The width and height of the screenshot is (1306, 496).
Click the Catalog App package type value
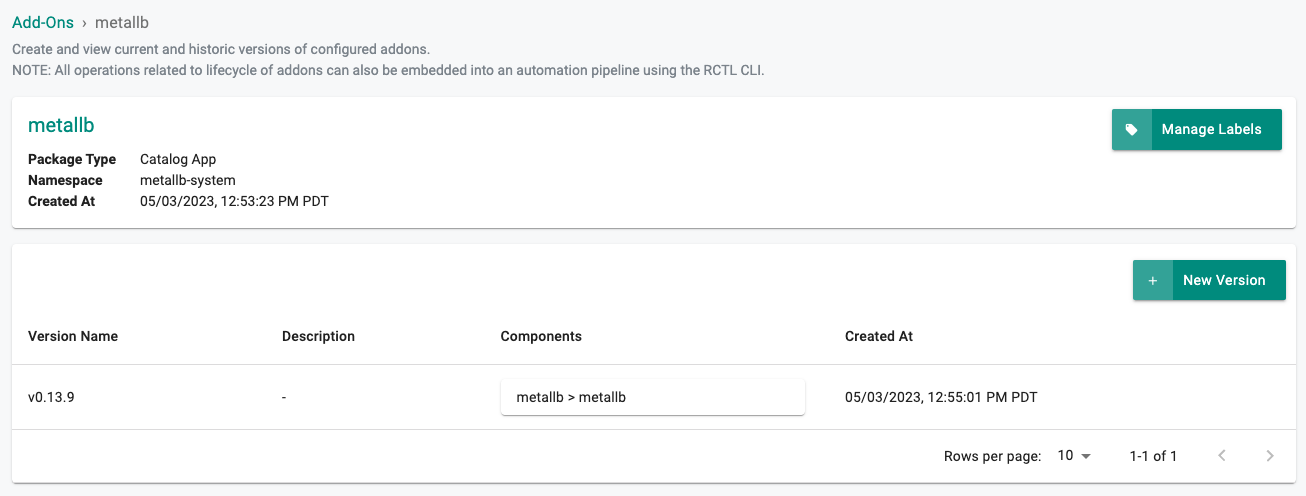click(x=178, y=159)
